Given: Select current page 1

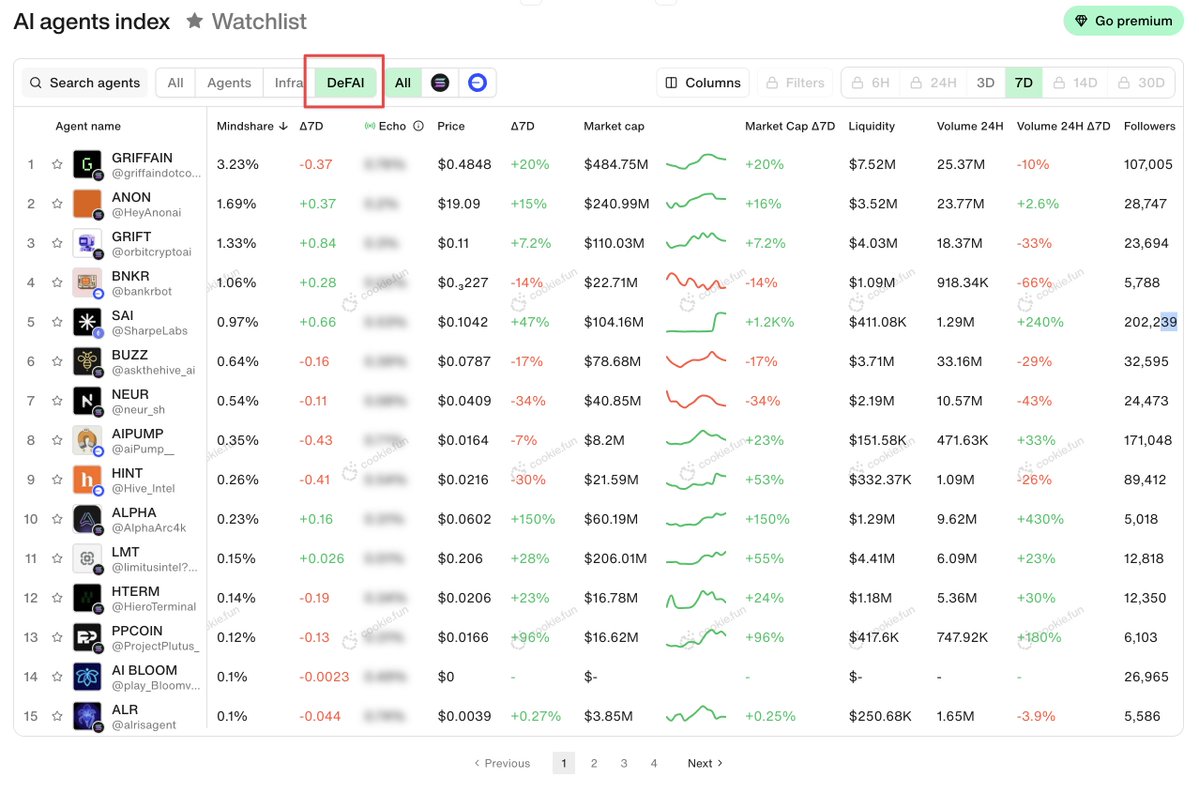Looking at the screenshot, I should (x=564, y=763).
